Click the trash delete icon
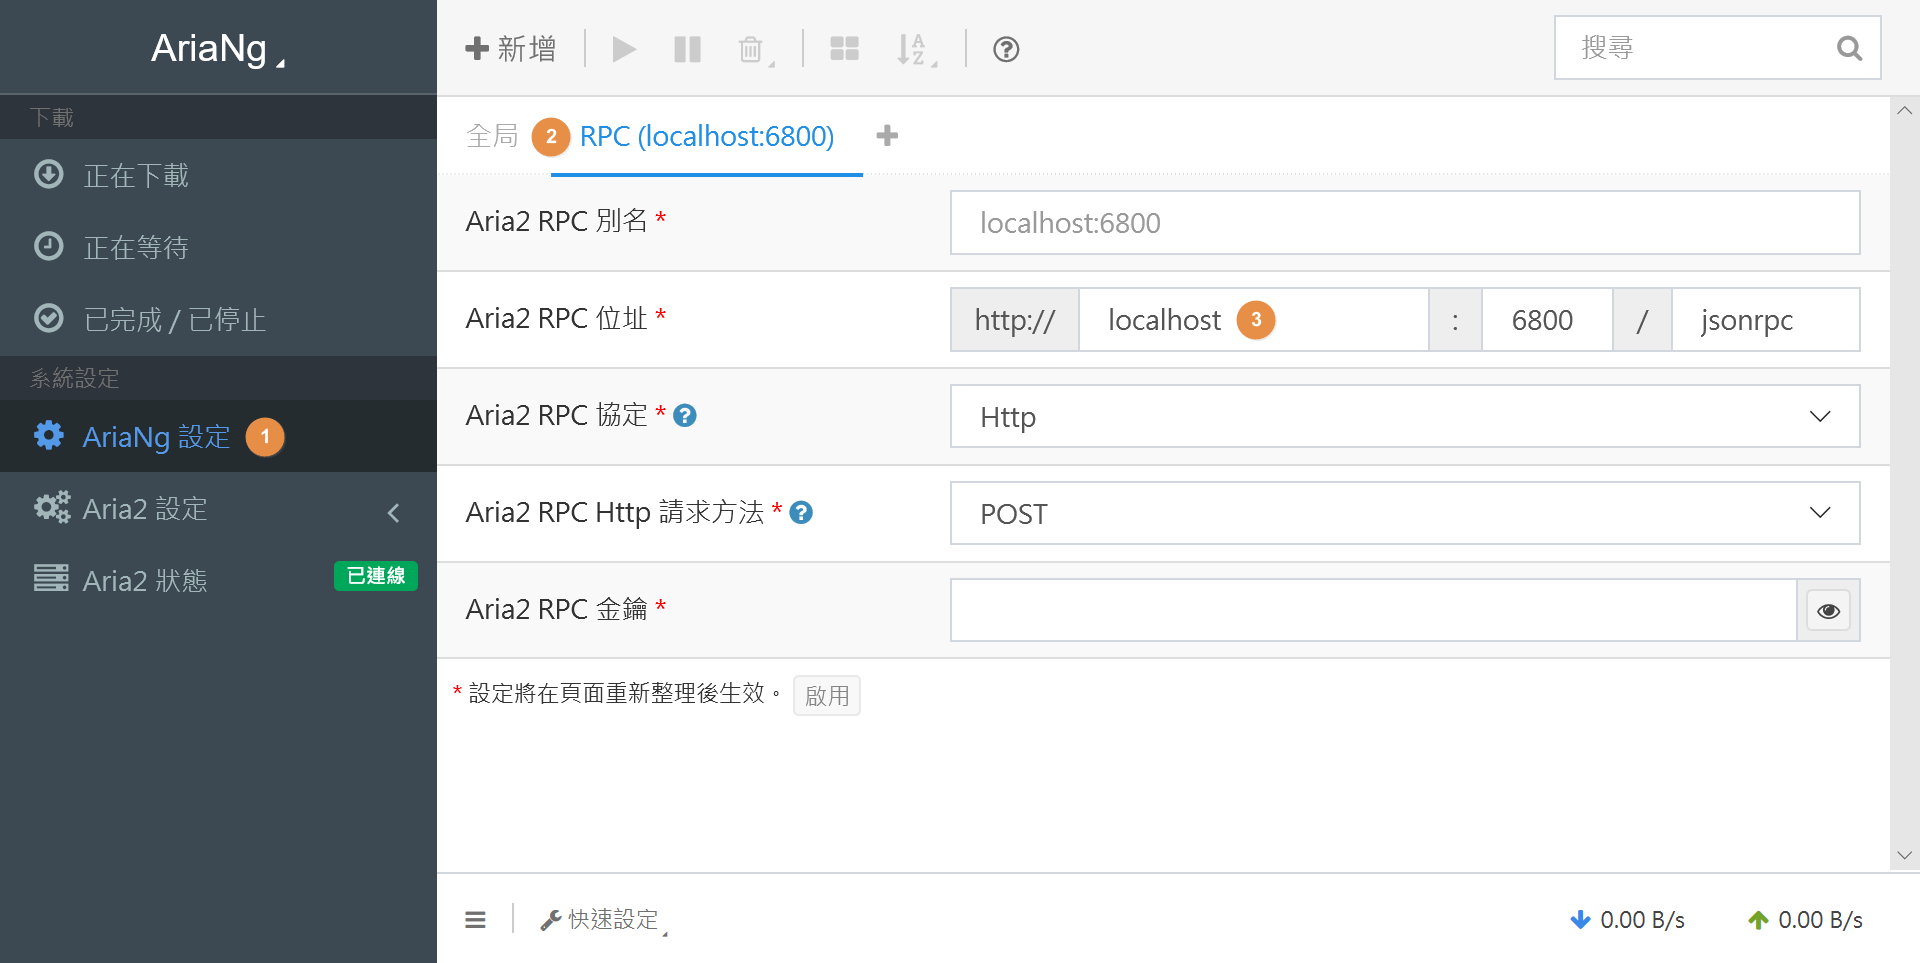 coord(751,49)
